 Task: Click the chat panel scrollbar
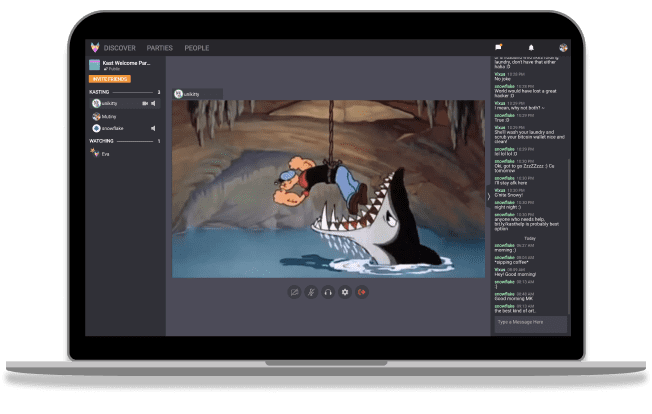pos(569,237)
